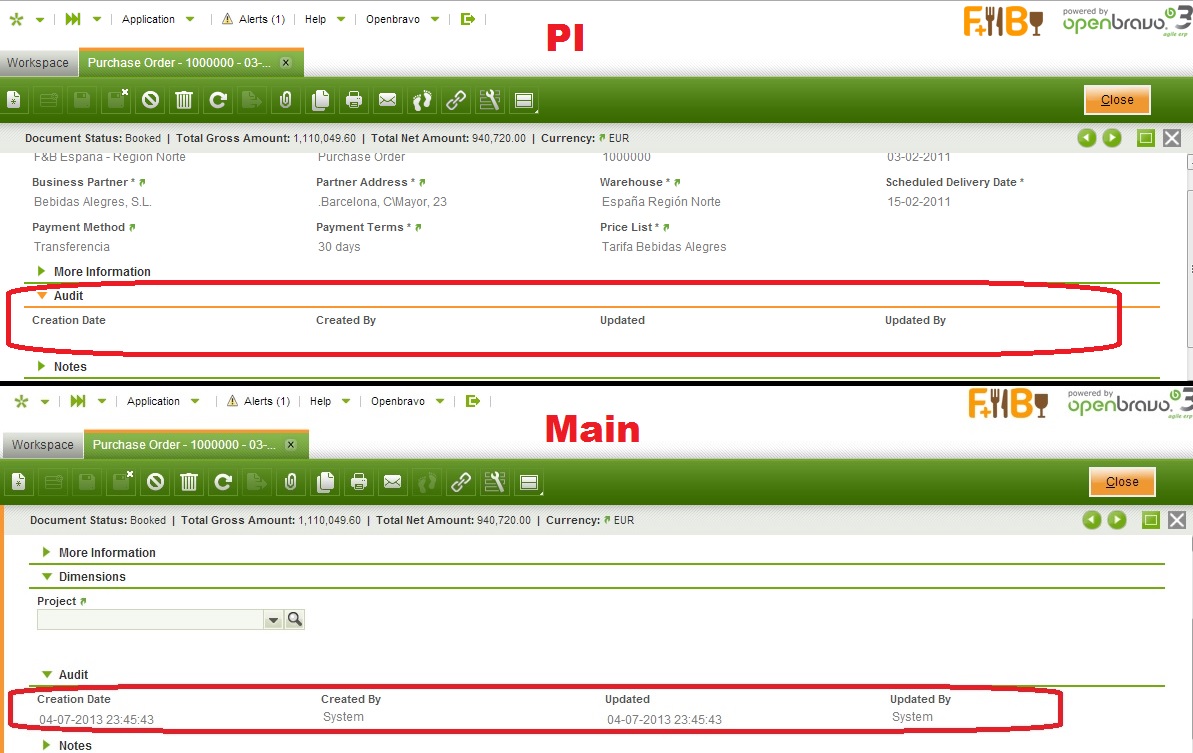This screenshot has width=1193, height=753.
Task: Click maximize form icon in Main window
Action: pos(1151,519)
